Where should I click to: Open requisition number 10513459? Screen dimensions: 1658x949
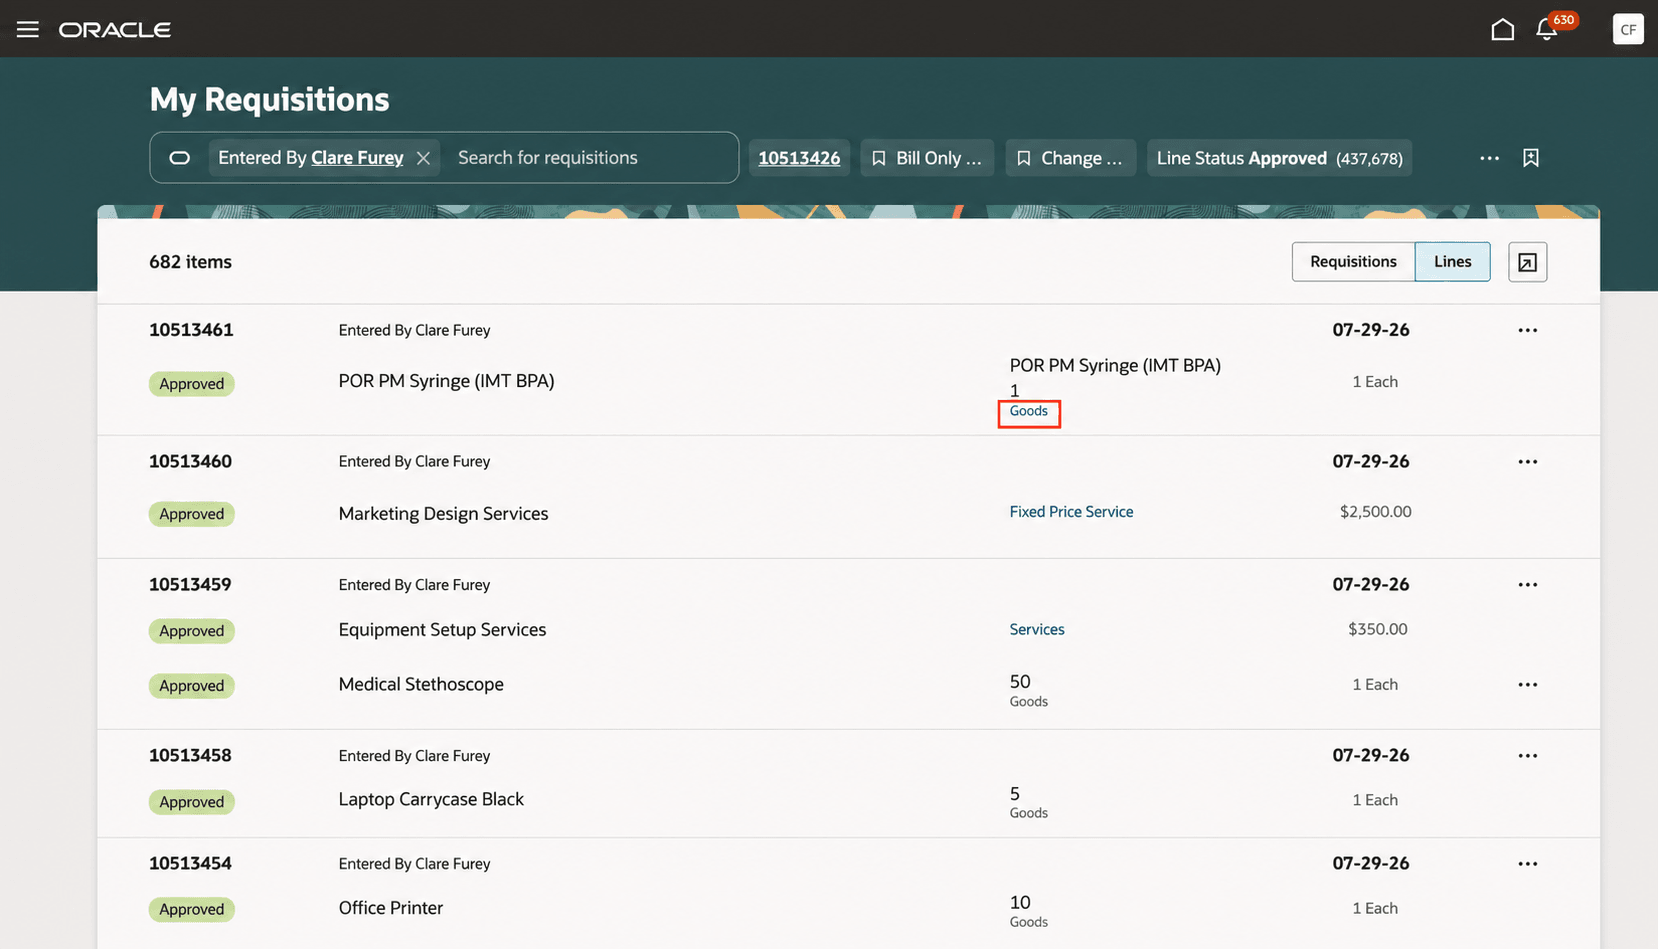coord(190,585)
